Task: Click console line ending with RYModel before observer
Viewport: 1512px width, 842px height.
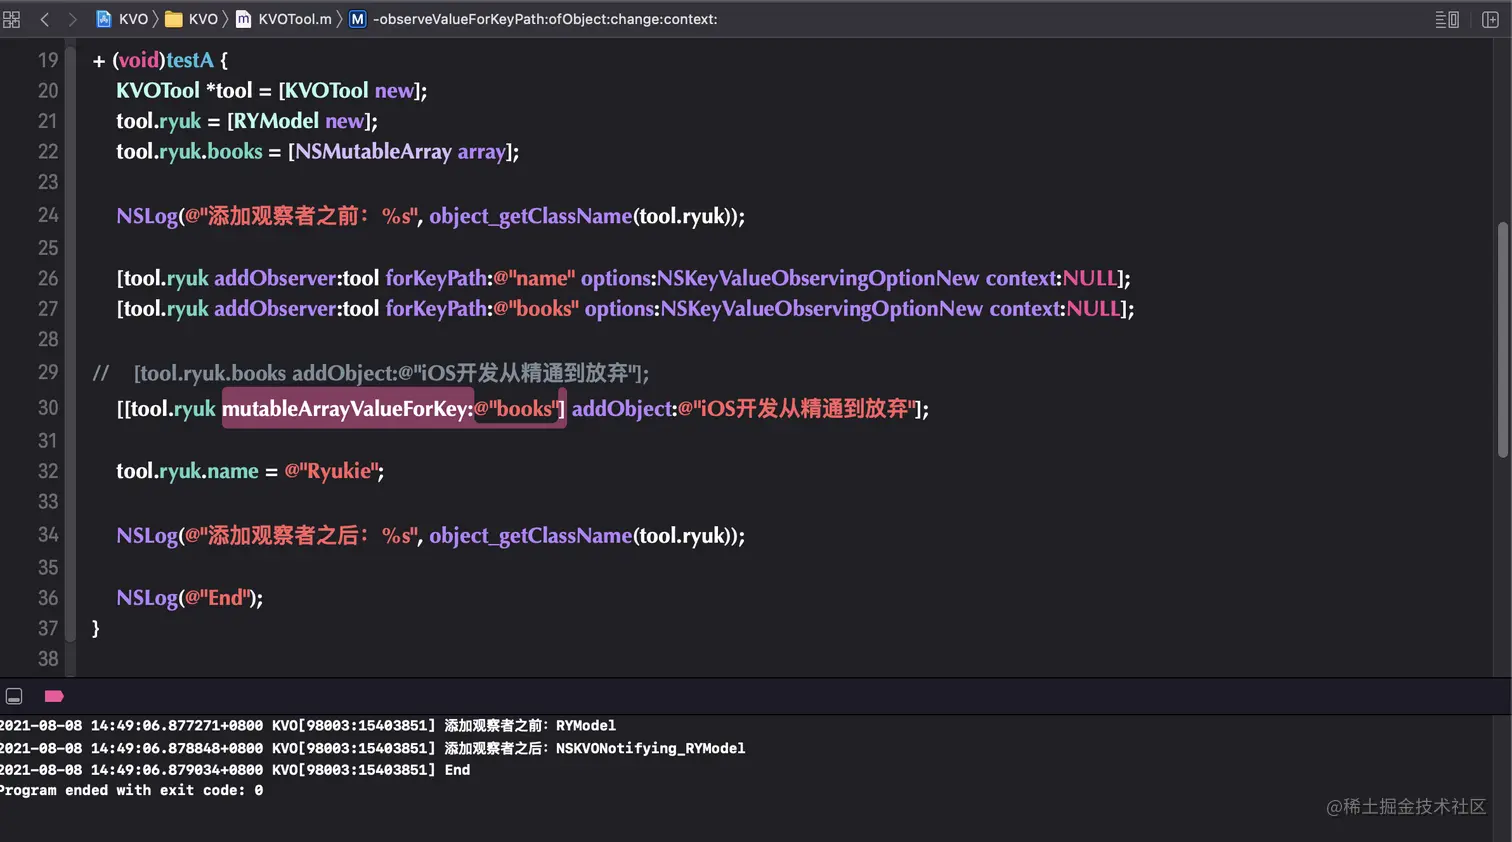Action: pyautogui.click(x=308, y=726)
